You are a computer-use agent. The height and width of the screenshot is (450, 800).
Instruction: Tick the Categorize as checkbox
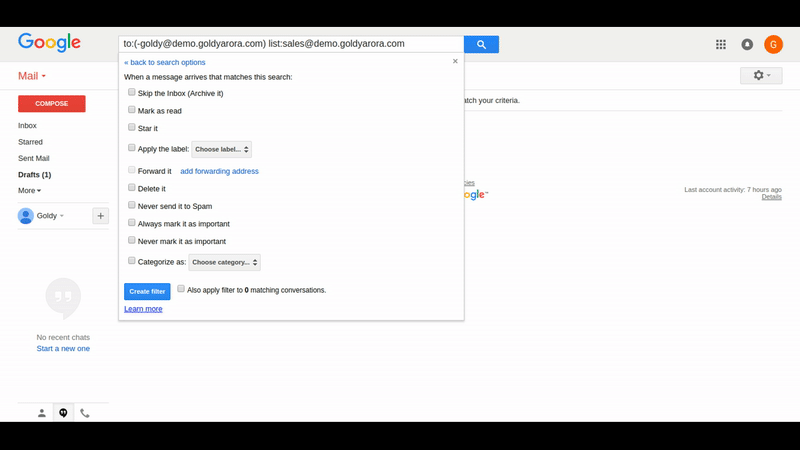(132, 261)
